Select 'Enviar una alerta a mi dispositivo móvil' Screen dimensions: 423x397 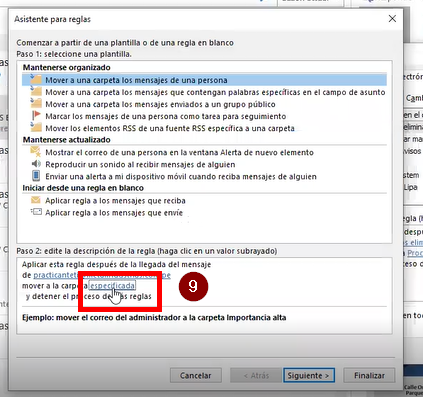pyautogui.click(x=181, y=177)
